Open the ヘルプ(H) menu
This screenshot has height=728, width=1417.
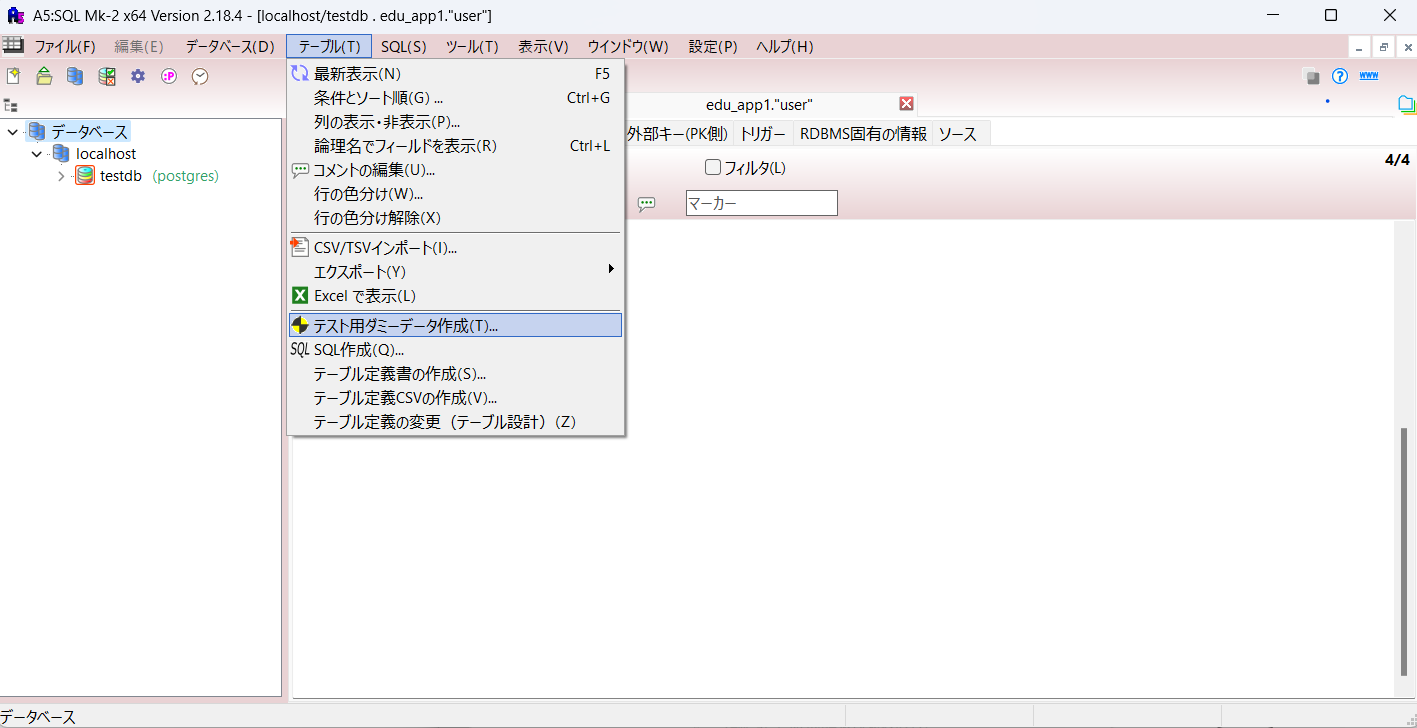tap(785, 47)
